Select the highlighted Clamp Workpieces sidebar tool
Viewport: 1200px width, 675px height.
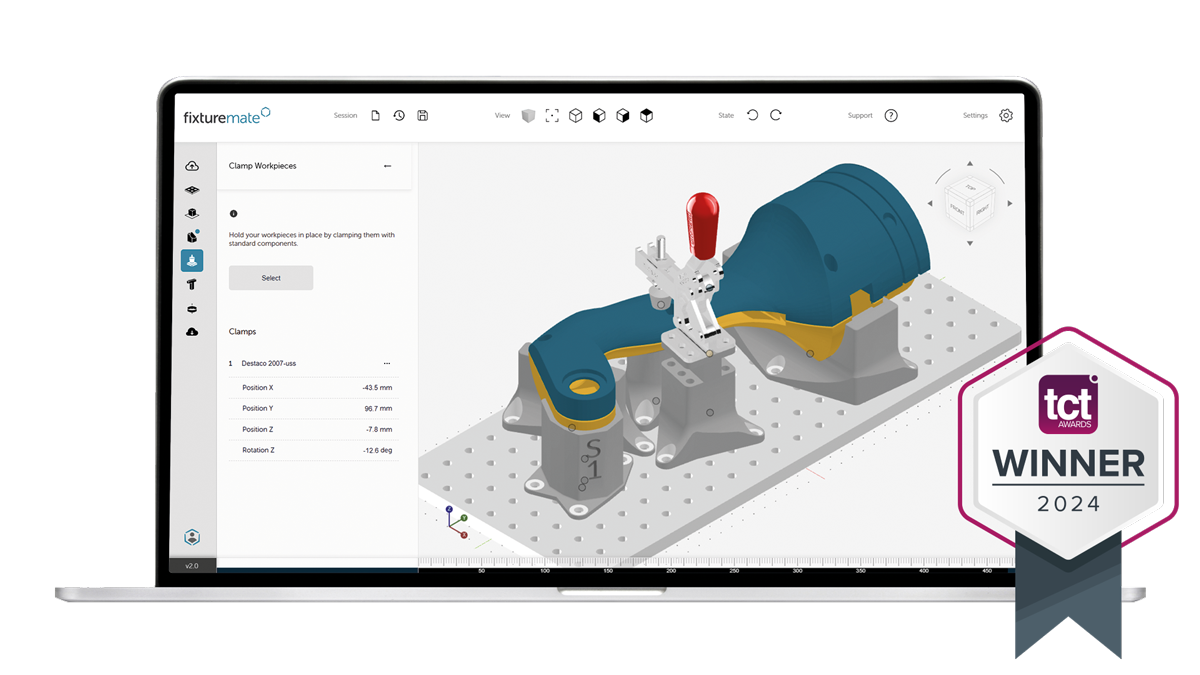192,260
